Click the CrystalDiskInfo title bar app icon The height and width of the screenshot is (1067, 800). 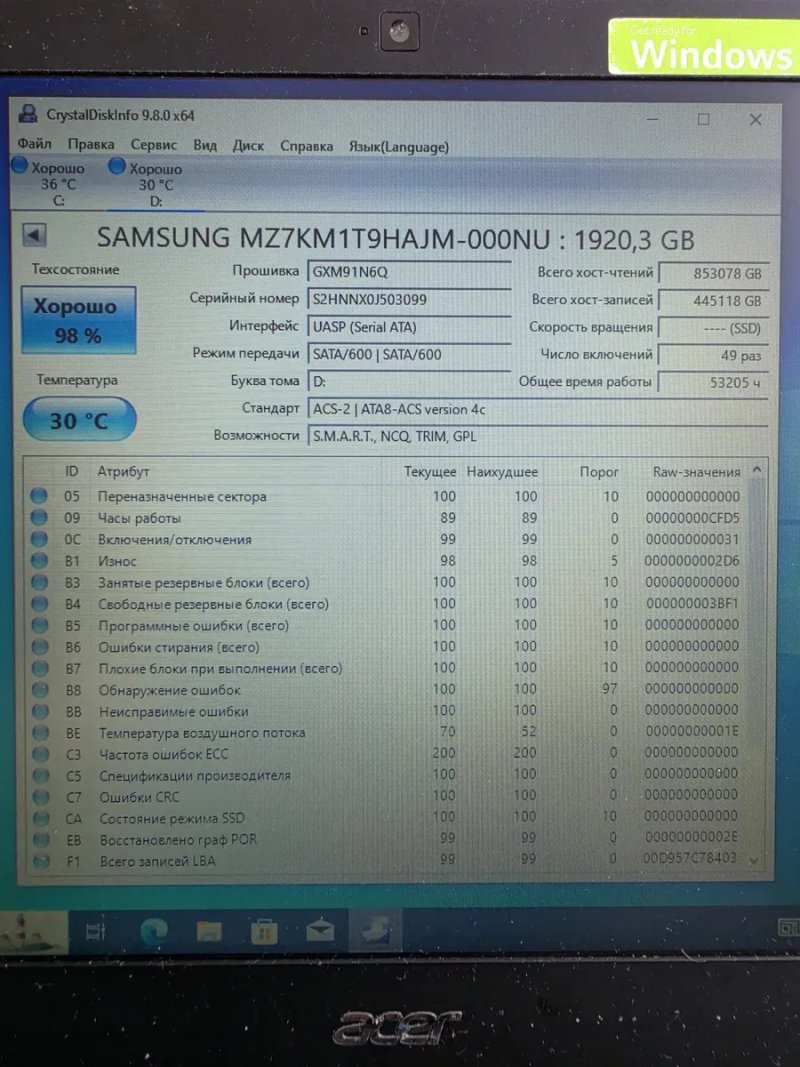pos(27,113)
